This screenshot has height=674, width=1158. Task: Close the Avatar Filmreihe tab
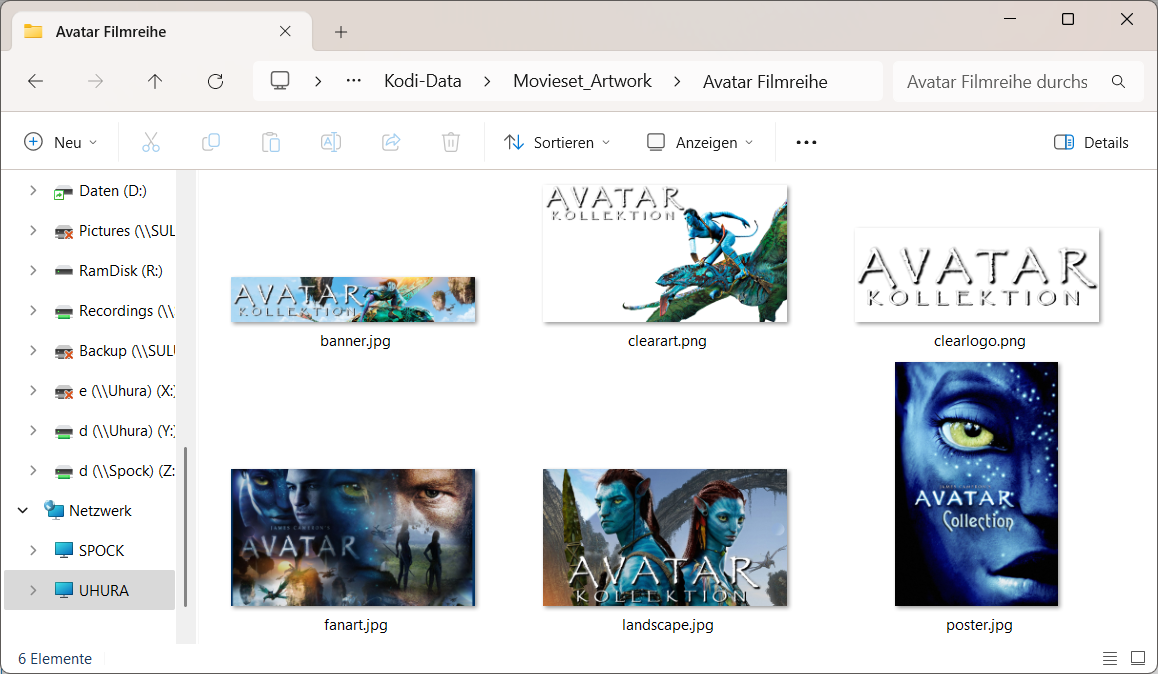[285, 31]
